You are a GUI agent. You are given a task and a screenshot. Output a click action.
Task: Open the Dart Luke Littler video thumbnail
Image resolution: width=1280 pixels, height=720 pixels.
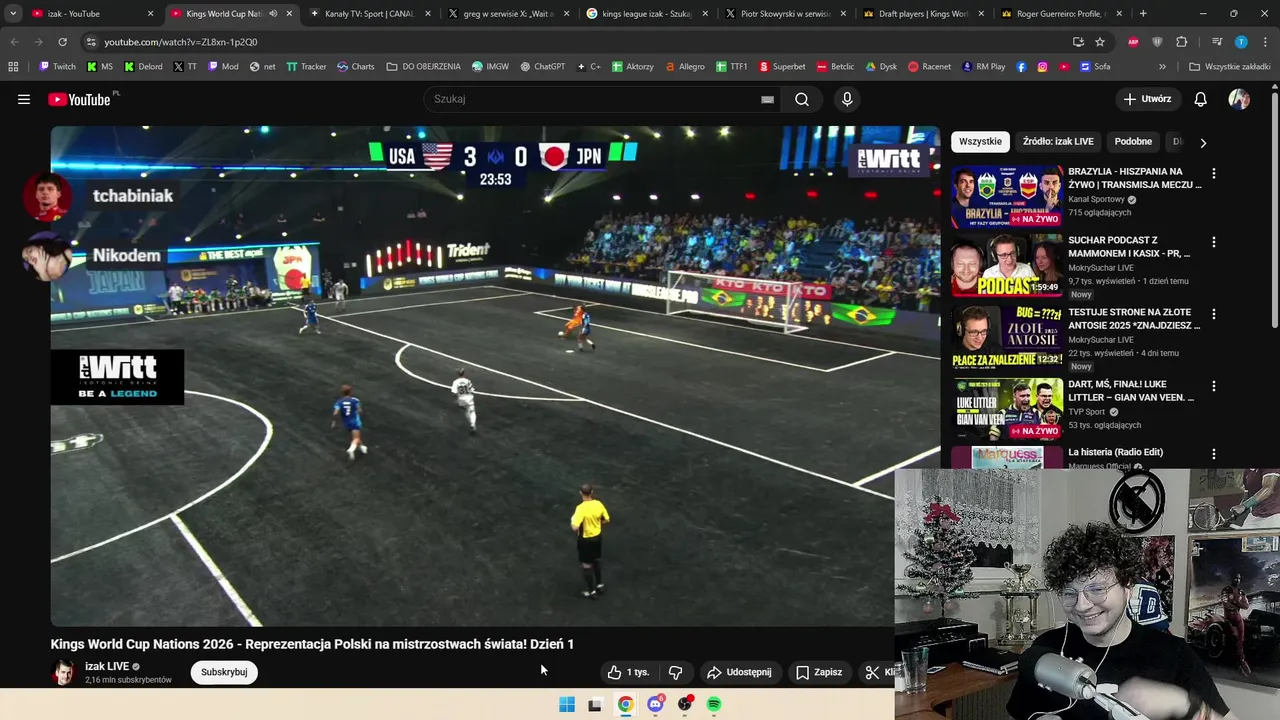coord(1007,410)
